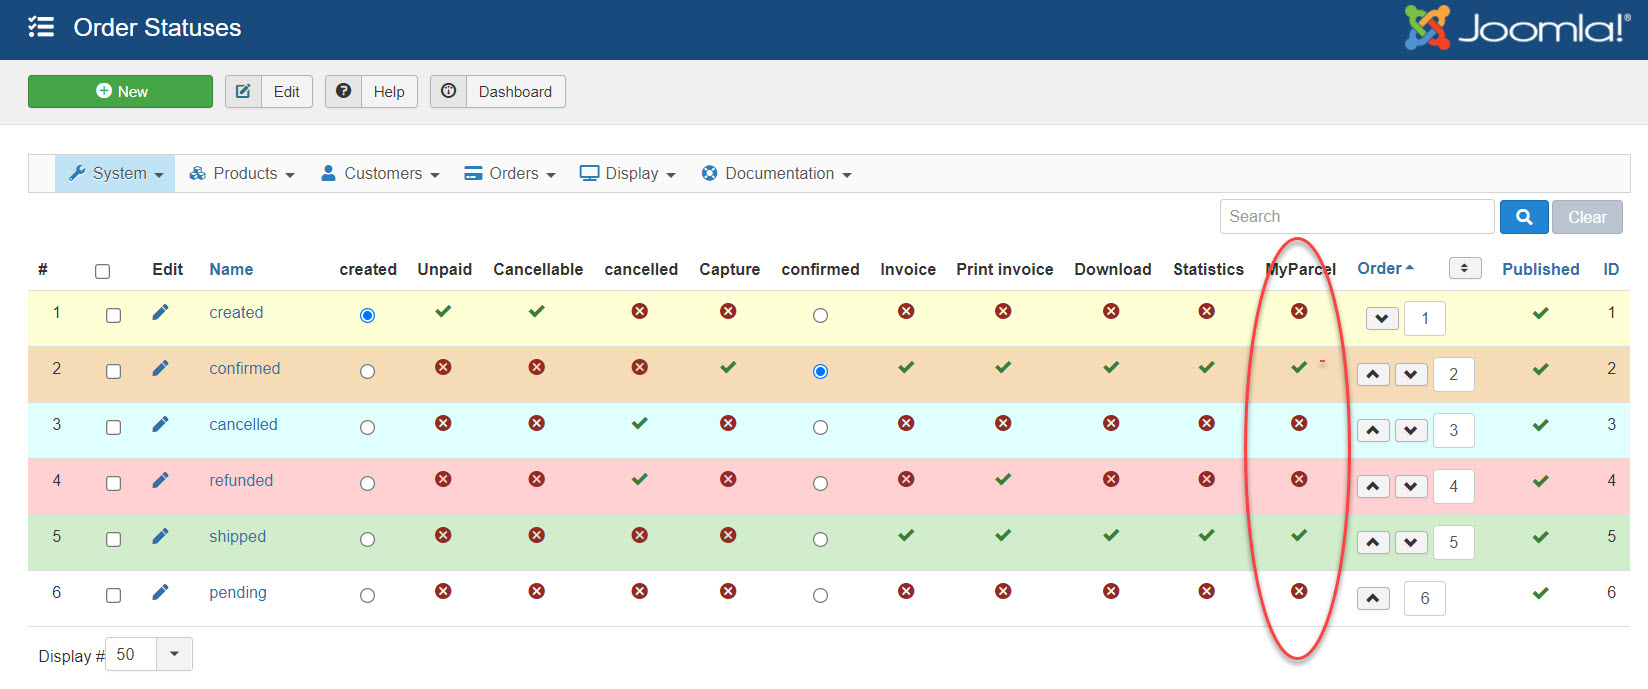This screenshot has height=689, width=1648.
Task: Click the pencil edit icon for created row
Action: [160, 313]
